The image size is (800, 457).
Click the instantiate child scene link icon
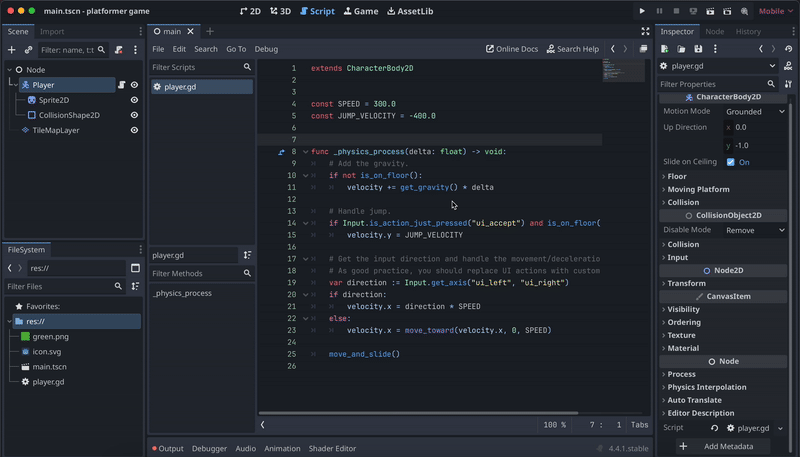point(28,50)
